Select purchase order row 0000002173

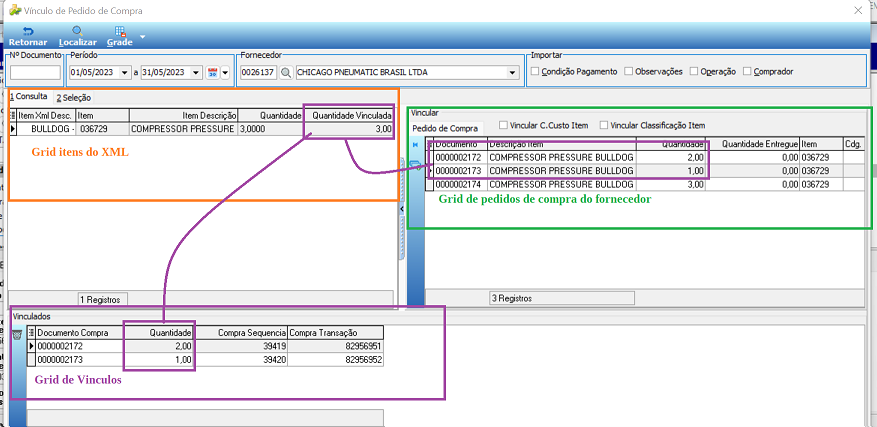645,171
